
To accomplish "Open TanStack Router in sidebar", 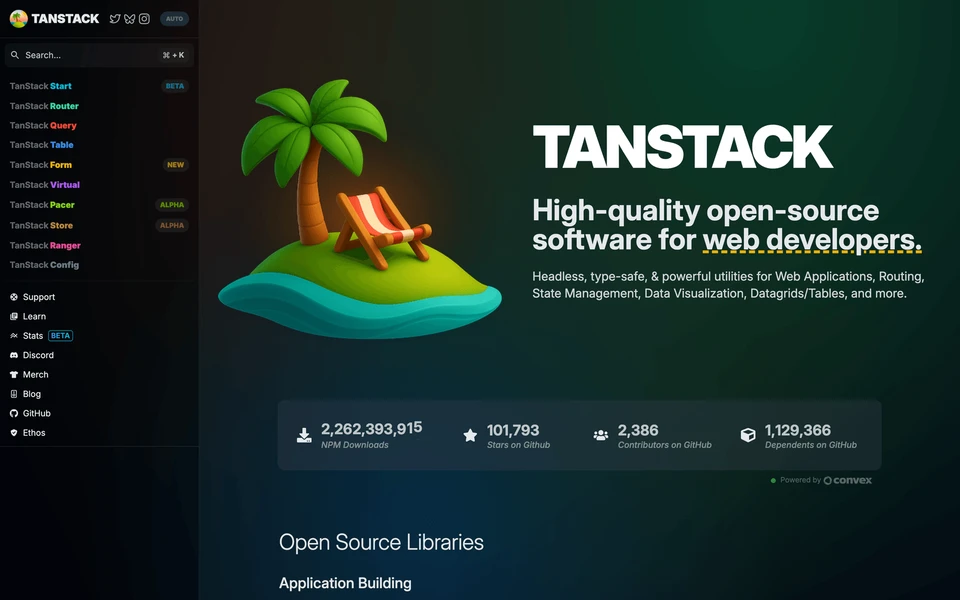I will (x=44, y=106).
